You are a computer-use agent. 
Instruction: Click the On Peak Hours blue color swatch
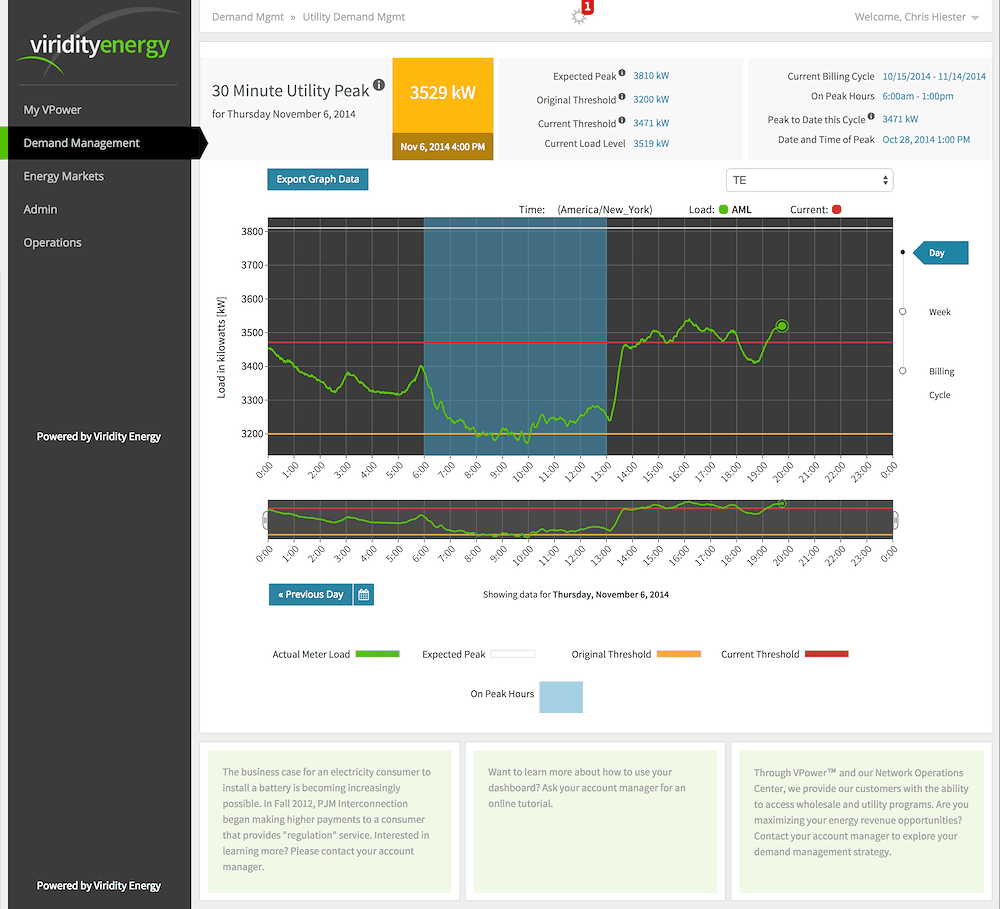[561, 697]
